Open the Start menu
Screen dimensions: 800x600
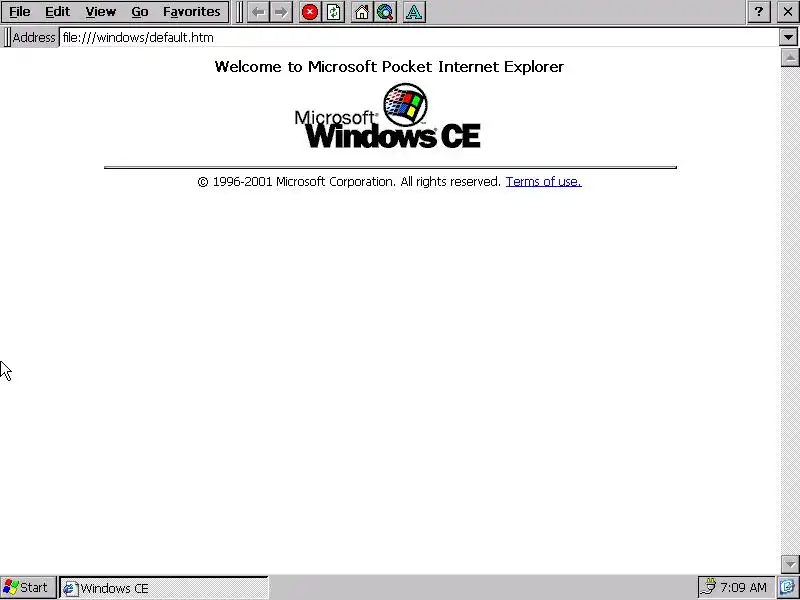coord(28,588)
